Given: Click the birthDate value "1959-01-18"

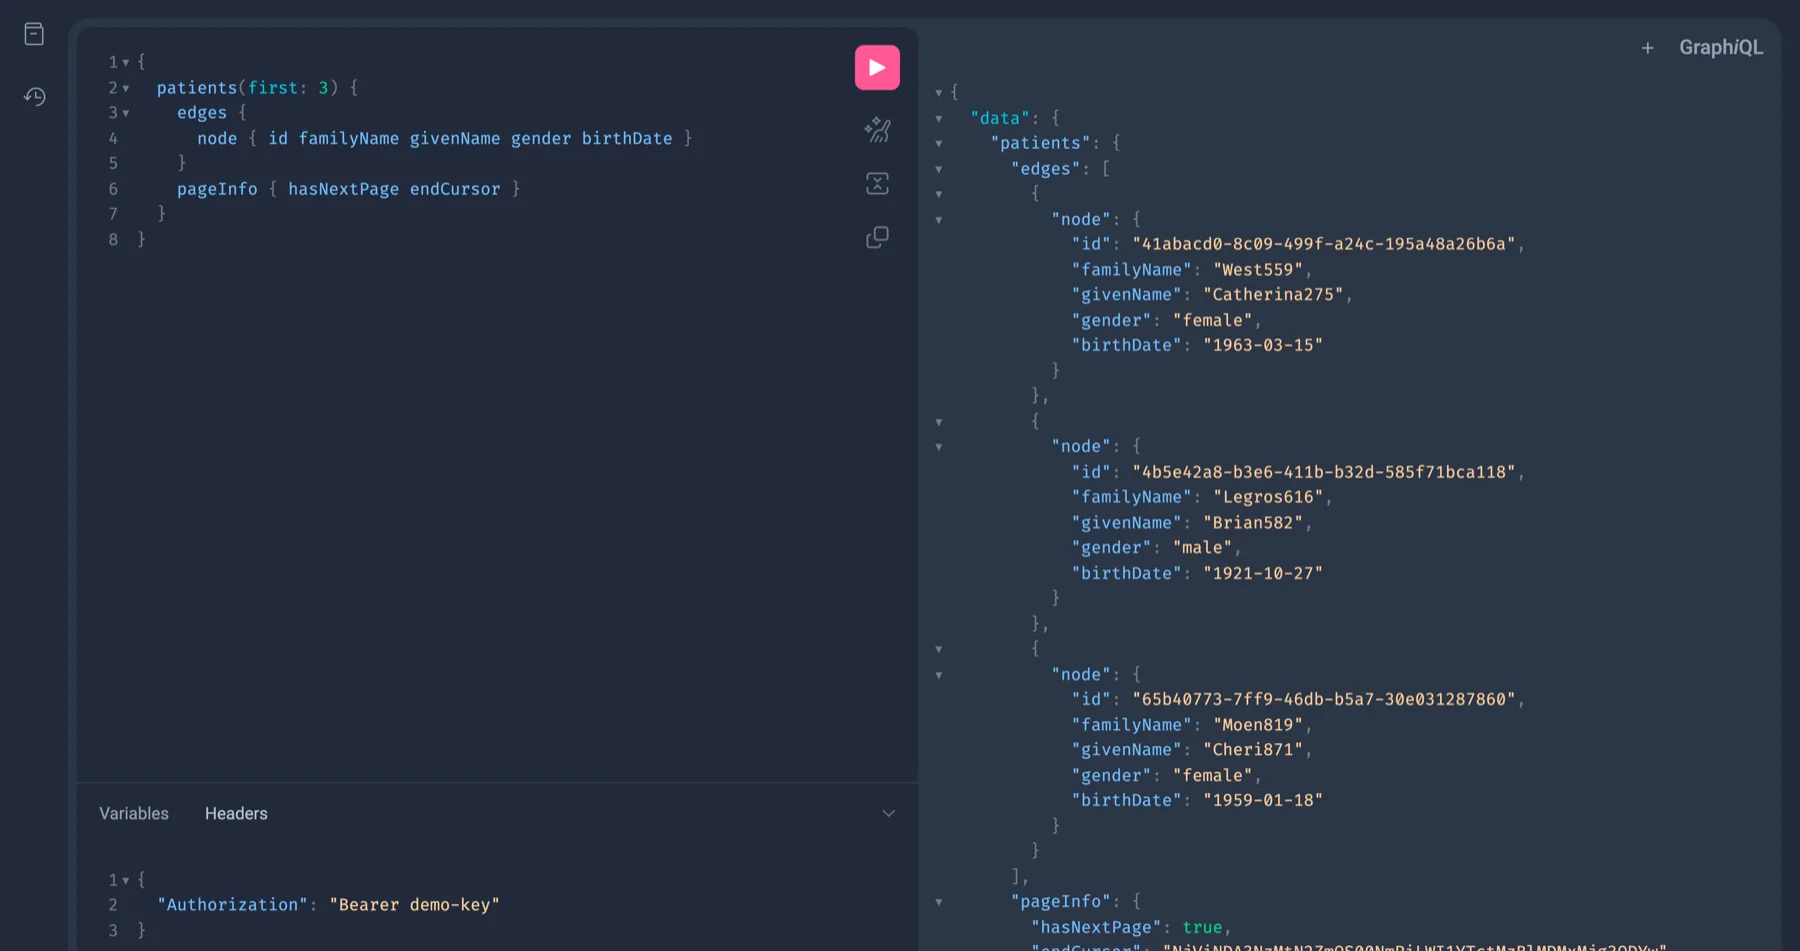Looking at the screenshot, I should click(1263, 800).
